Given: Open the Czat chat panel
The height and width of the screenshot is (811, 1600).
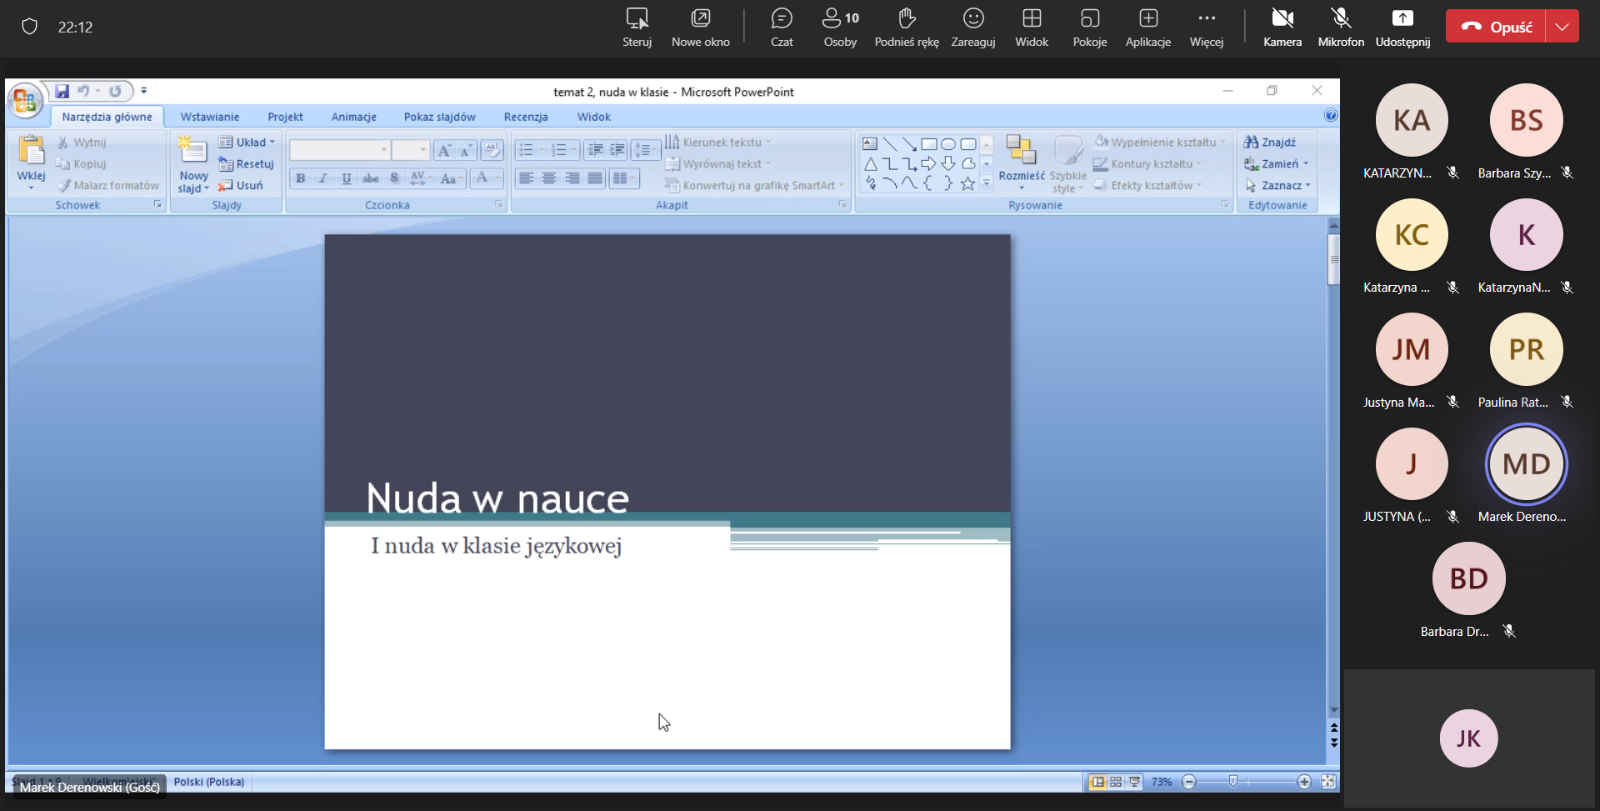Looking at the screenshot, I should click(781, 27).
